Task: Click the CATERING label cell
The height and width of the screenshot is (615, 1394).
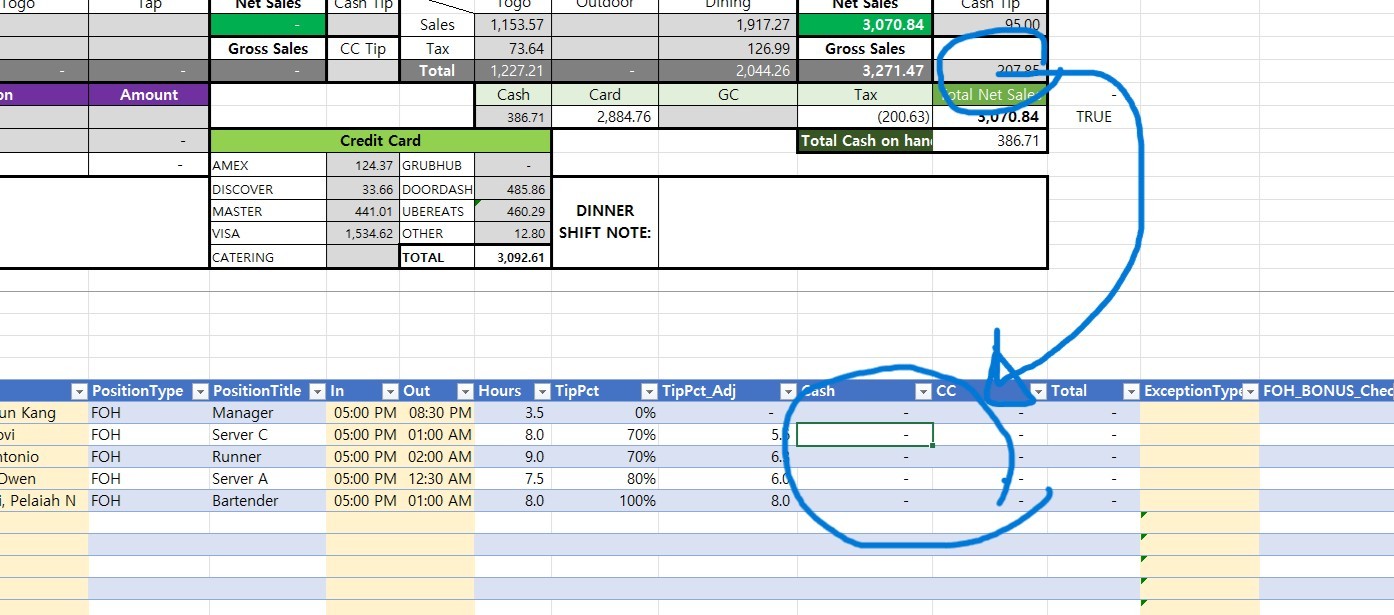Action: point(268,257)
